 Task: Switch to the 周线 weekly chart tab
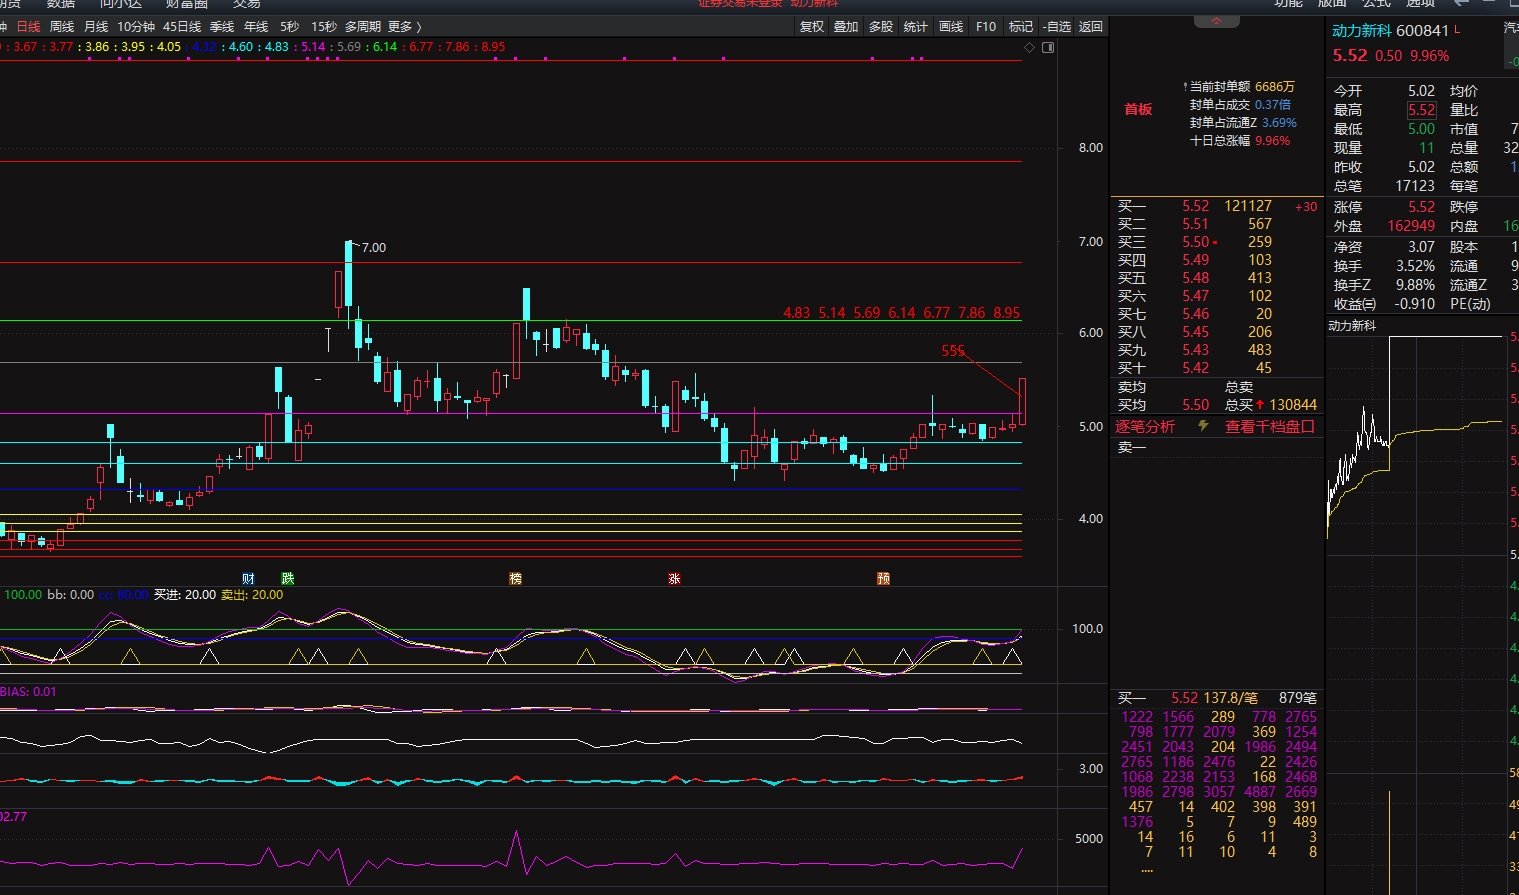point(62,27)
